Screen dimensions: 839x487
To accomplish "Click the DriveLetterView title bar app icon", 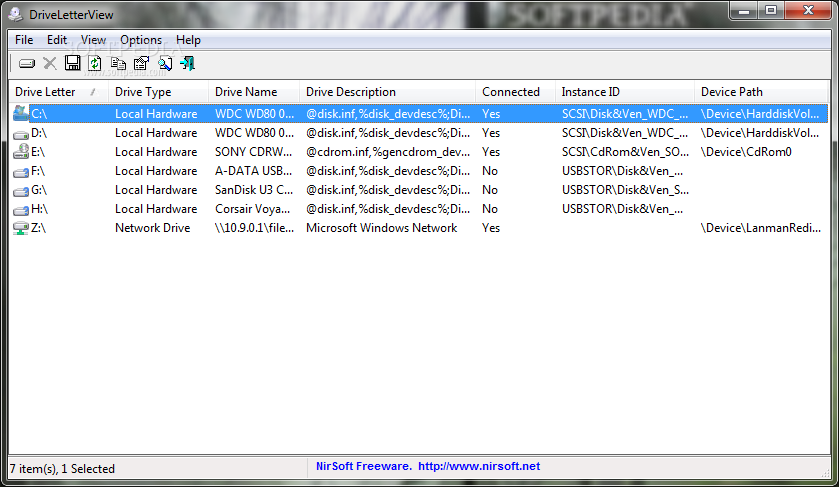I will click(x=16, y=14).
